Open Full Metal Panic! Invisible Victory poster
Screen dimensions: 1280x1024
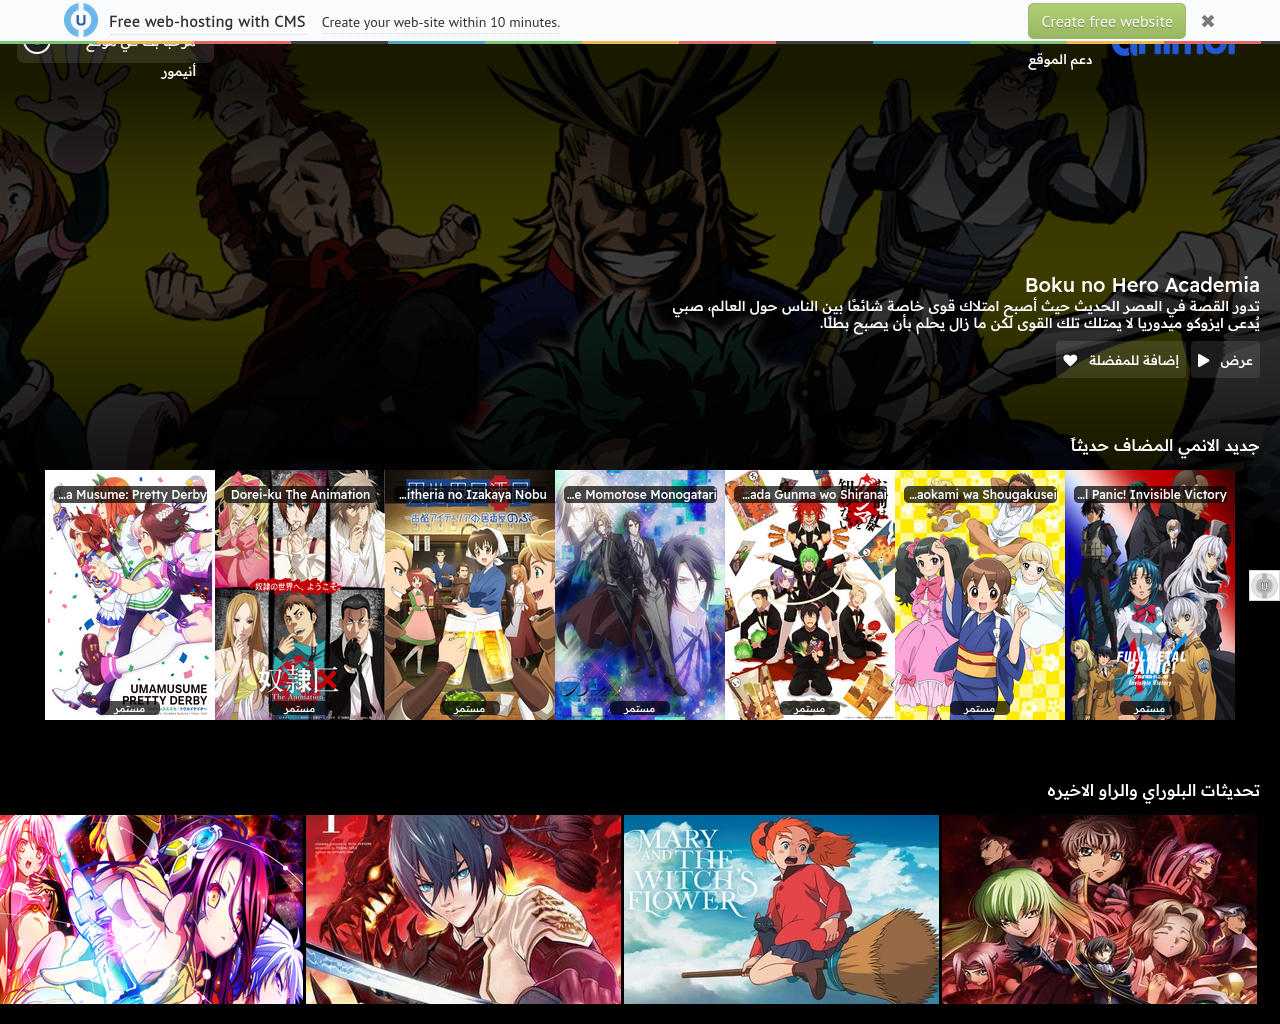pyautogui.click(x=1150, y=595)
